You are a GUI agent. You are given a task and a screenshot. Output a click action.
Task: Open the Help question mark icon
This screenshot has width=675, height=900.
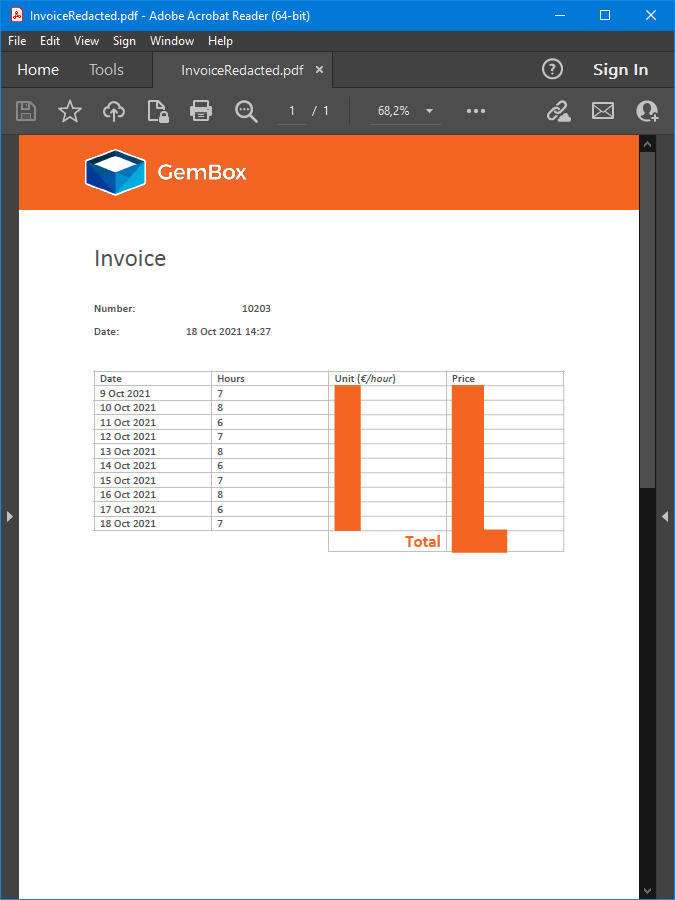[553, 69]
